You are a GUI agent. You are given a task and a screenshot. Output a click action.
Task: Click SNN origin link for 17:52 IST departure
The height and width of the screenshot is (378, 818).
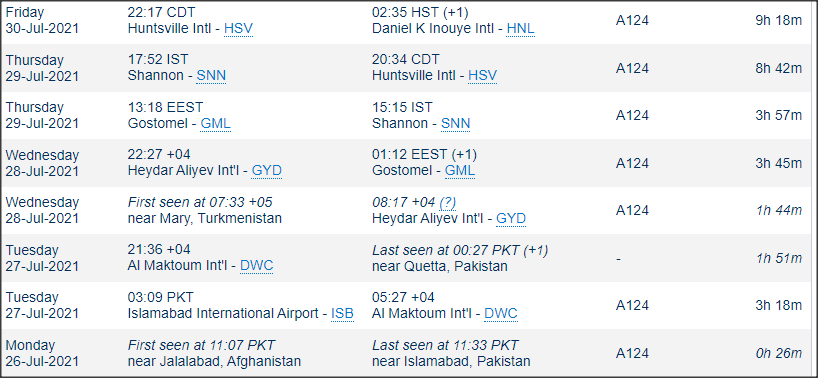211,76
